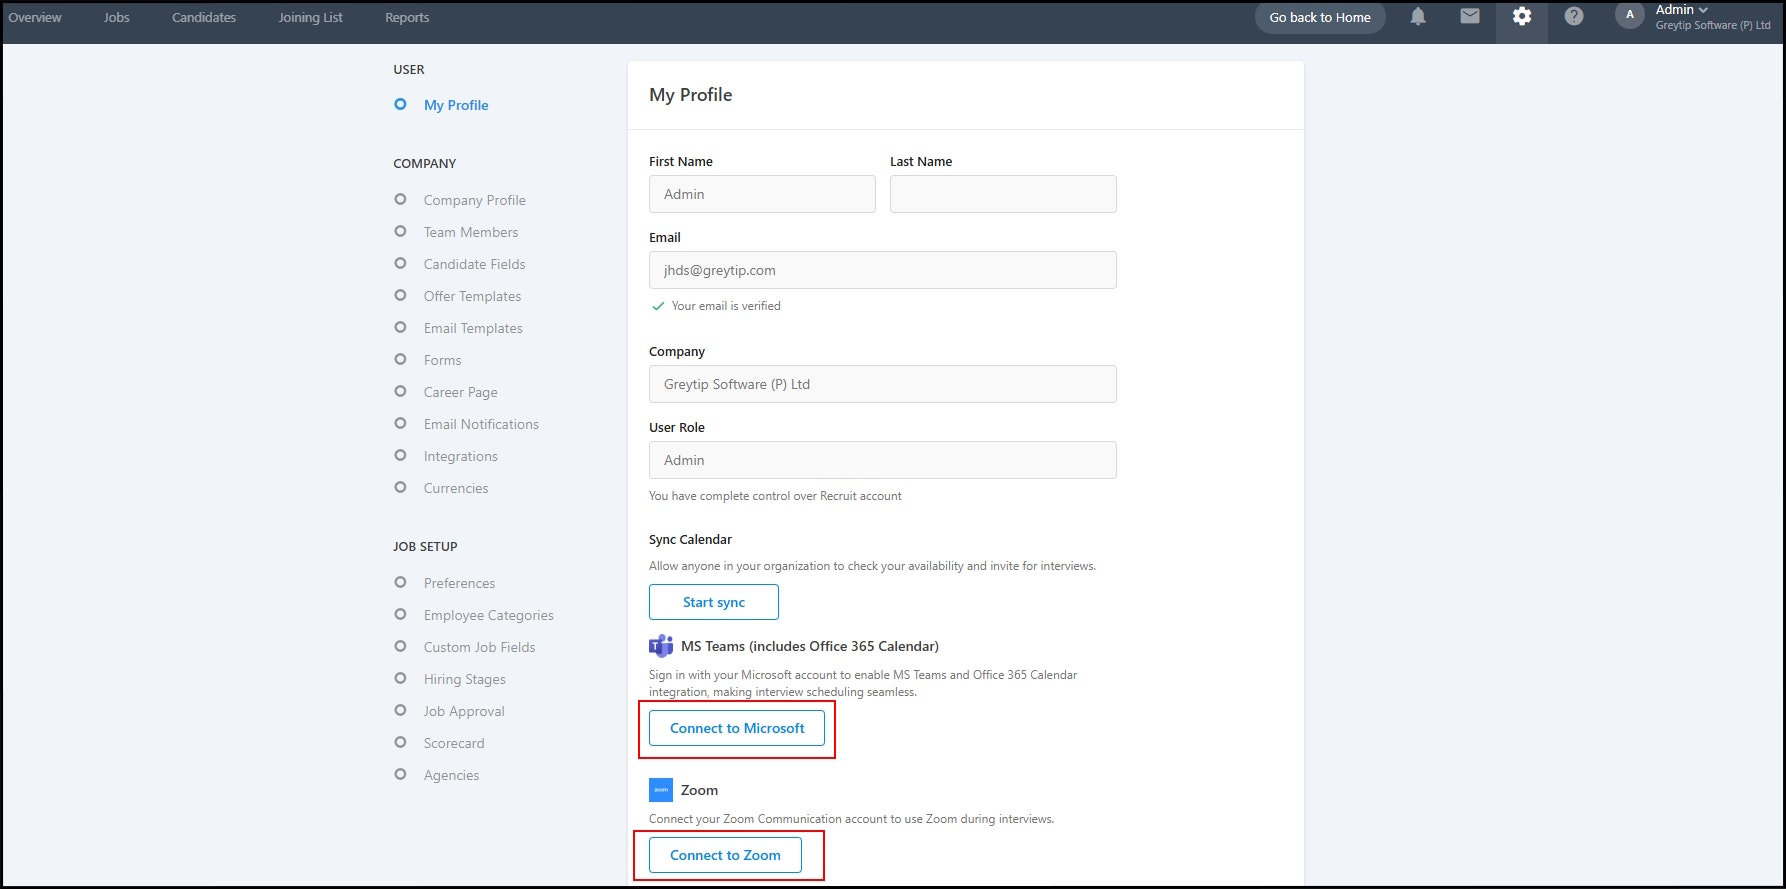Click the First Name input field
This screenshot has width=1786, height=889.
coord(762,194)
